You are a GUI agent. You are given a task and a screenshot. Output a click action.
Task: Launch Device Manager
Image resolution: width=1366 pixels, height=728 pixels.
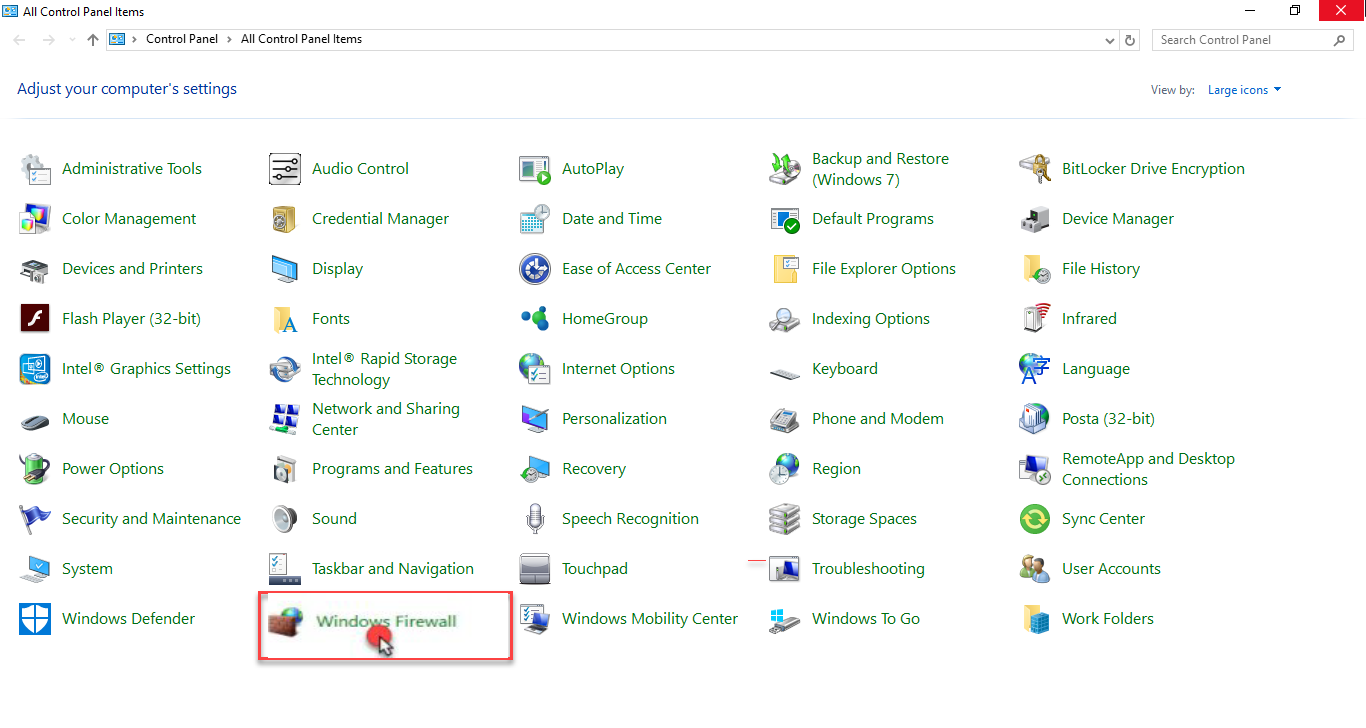pos(1117,218)
